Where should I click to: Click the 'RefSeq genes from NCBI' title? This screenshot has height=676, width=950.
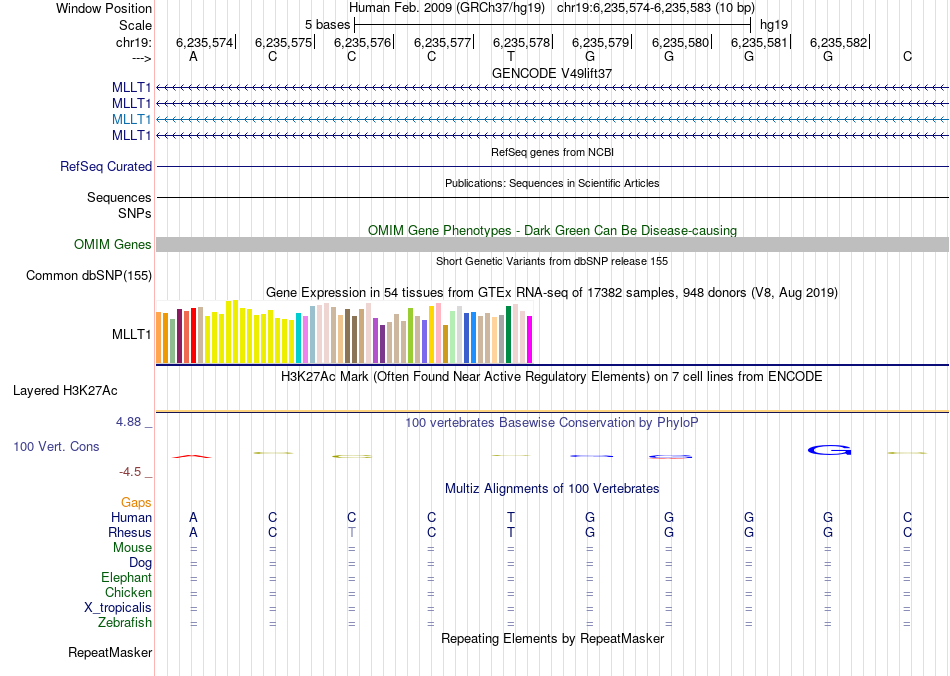click(x=553, y=152)
